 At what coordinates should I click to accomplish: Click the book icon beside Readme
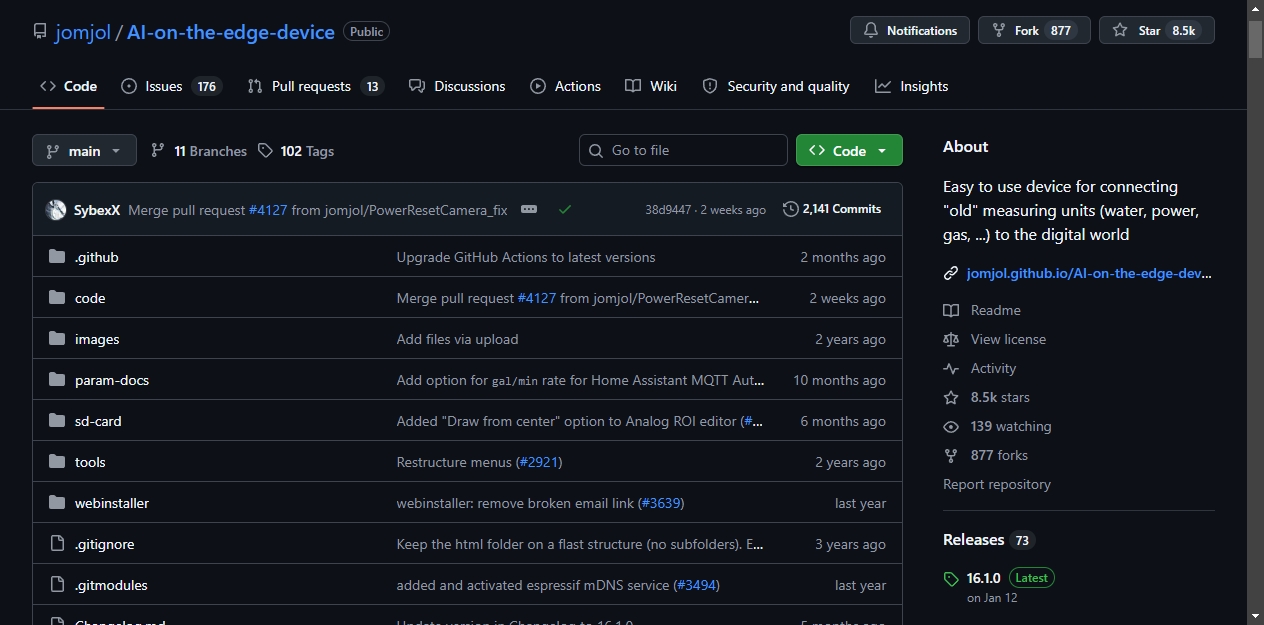(x=951, y=310)
